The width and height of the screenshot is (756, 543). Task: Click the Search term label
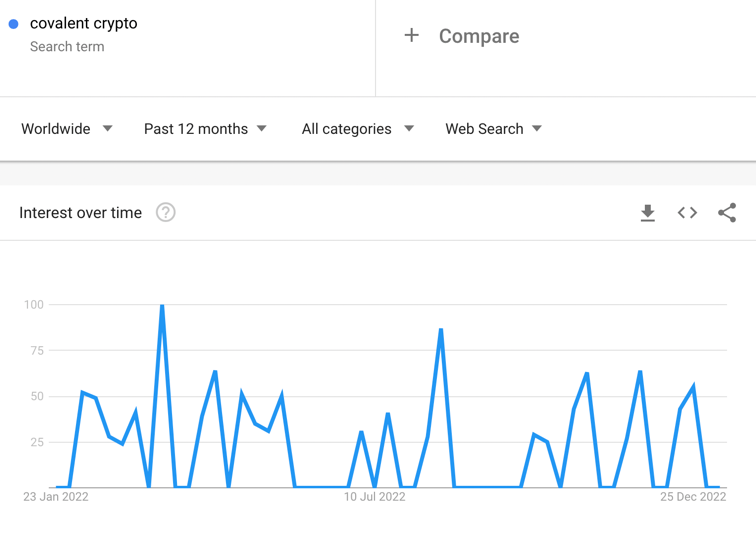coord(67,47)
